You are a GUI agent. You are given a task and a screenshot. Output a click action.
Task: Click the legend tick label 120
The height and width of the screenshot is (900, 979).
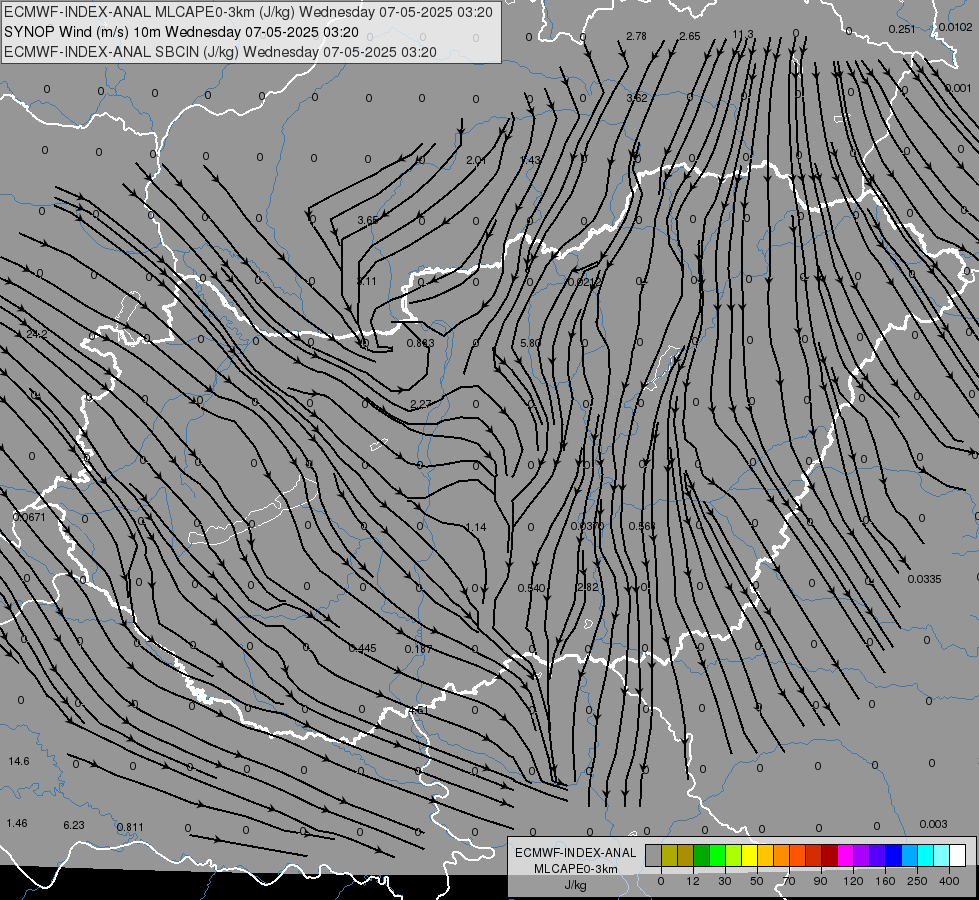point(853,881)
